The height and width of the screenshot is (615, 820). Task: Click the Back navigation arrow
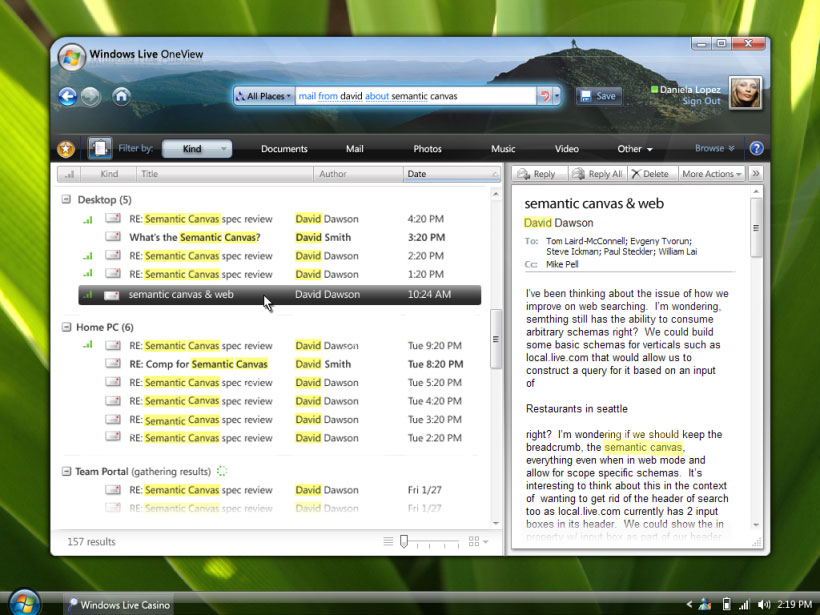[67, 97]
